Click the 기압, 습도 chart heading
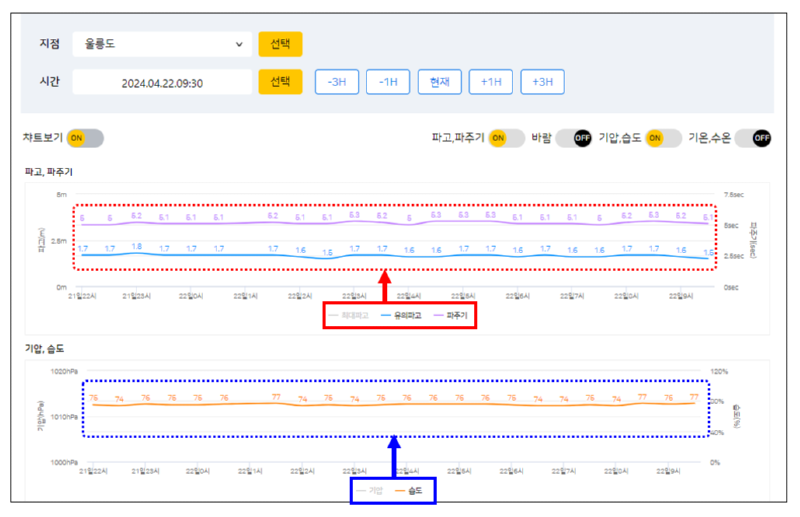This screenshot has width=800, height=517. tap(44, 349)
